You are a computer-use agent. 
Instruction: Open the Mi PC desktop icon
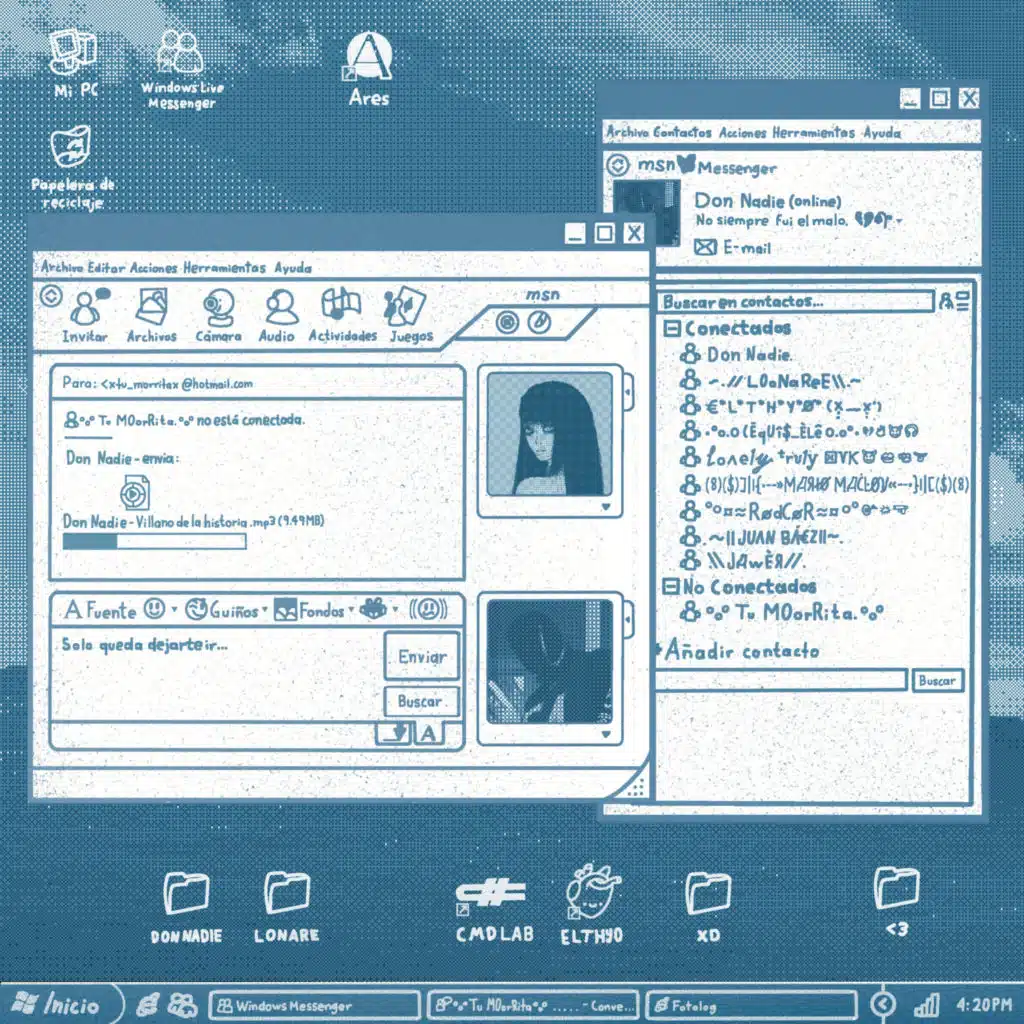pos(74,54)
